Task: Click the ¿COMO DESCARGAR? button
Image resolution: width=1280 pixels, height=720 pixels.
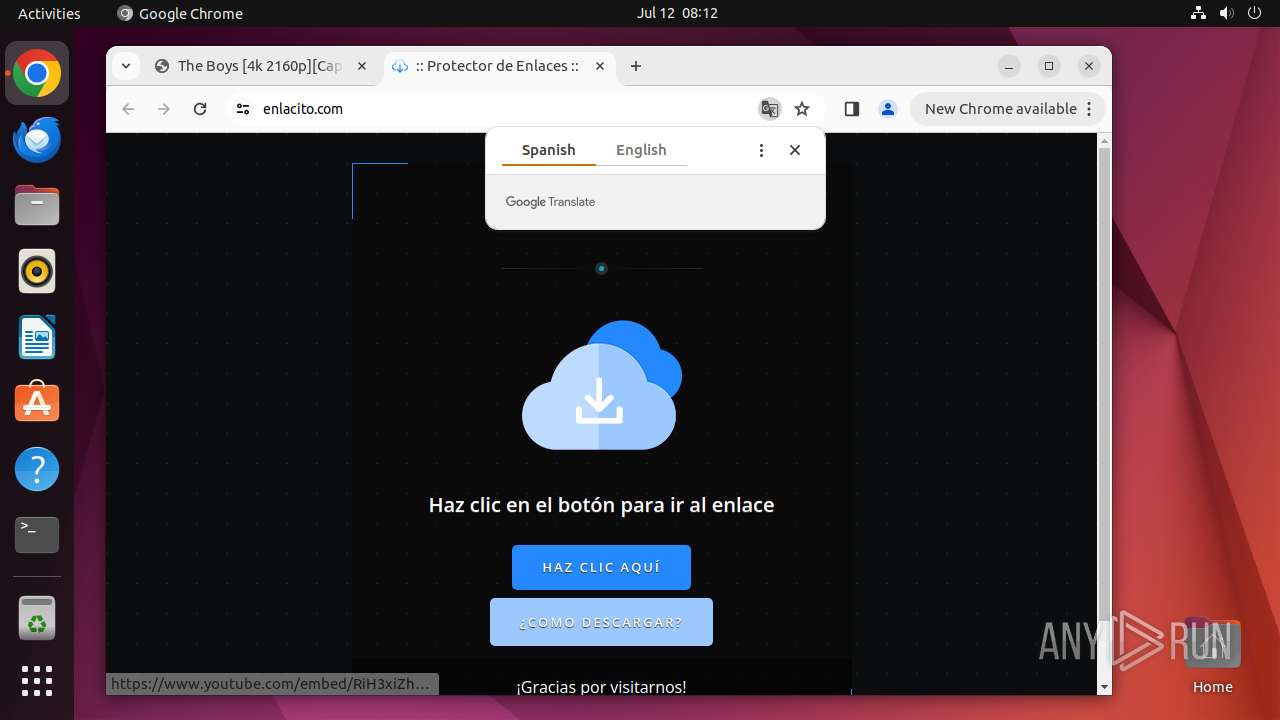Action: (x=601, y=622)
